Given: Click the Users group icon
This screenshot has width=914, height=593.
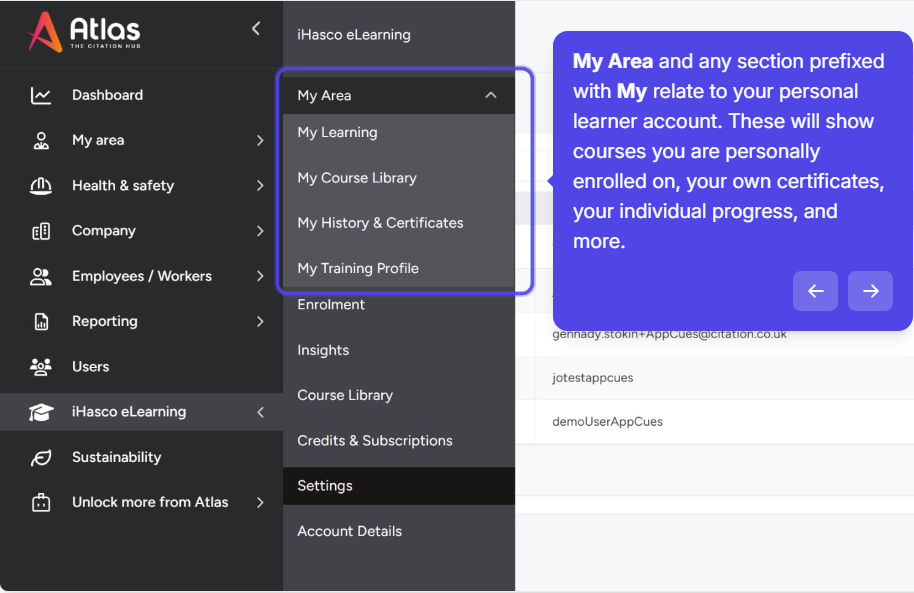Looking at the screenshot, I should point(41,367).
